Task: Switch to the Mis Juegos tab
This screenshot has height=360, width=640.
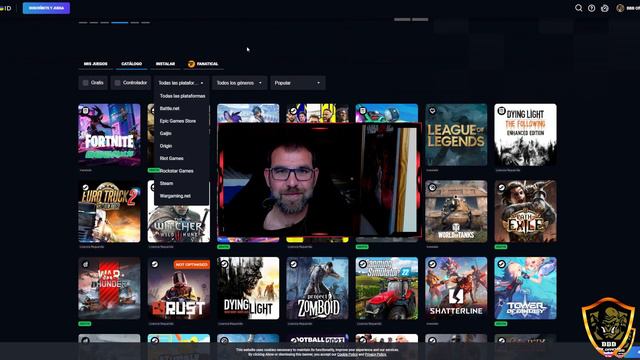Action: point(96,64)
